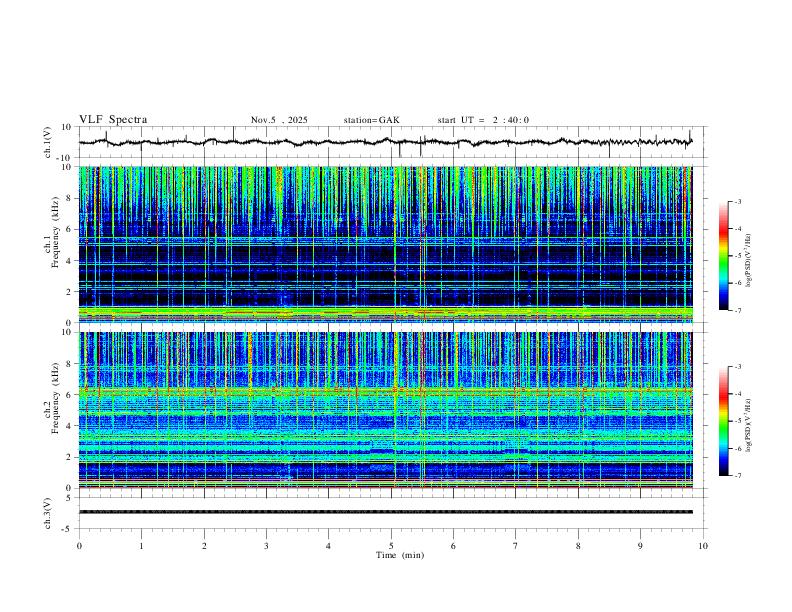Click the time axis end label "10"

pos(703,546)
